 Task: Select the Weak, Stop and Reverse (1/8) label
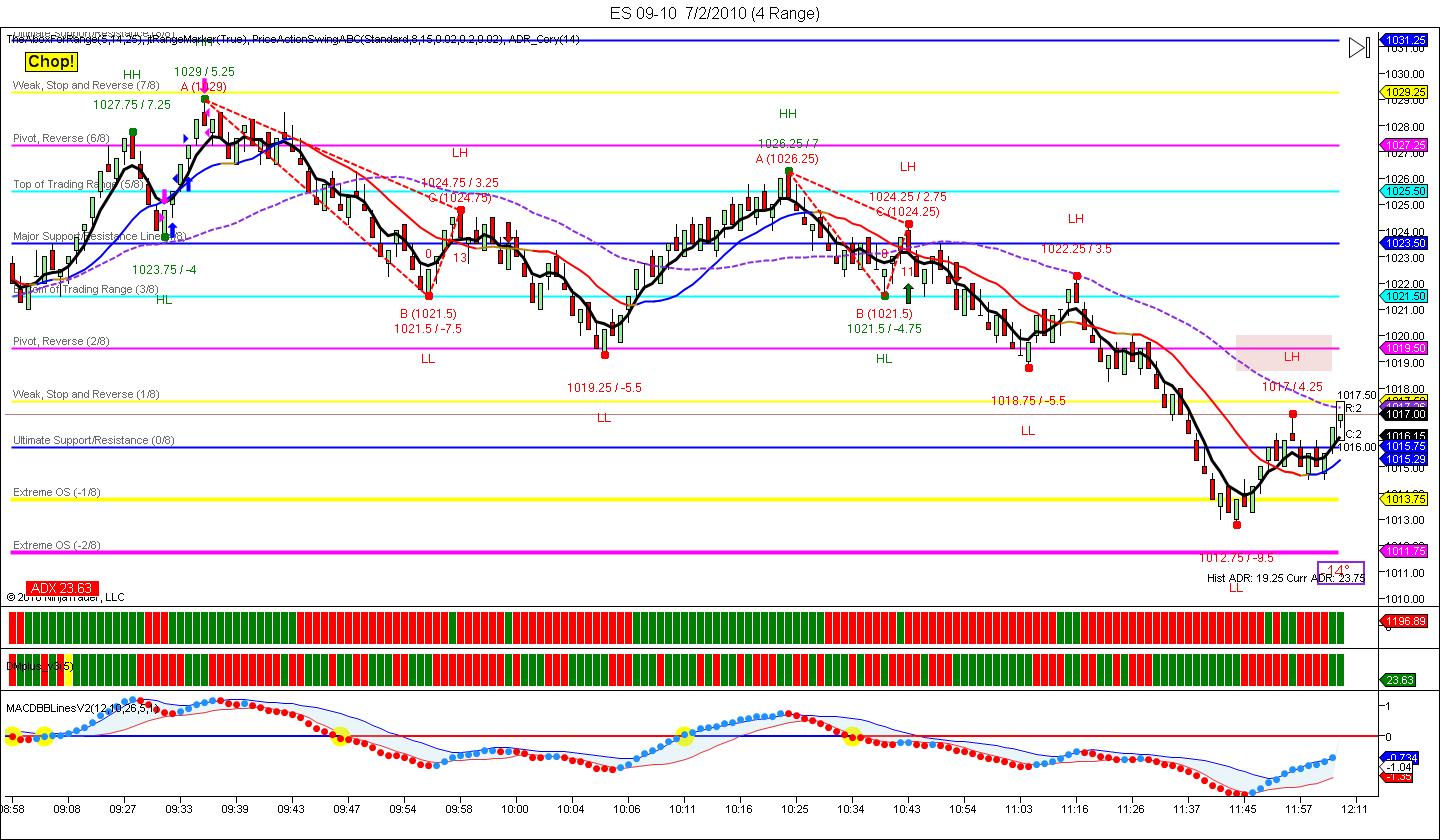click(86, 394)
